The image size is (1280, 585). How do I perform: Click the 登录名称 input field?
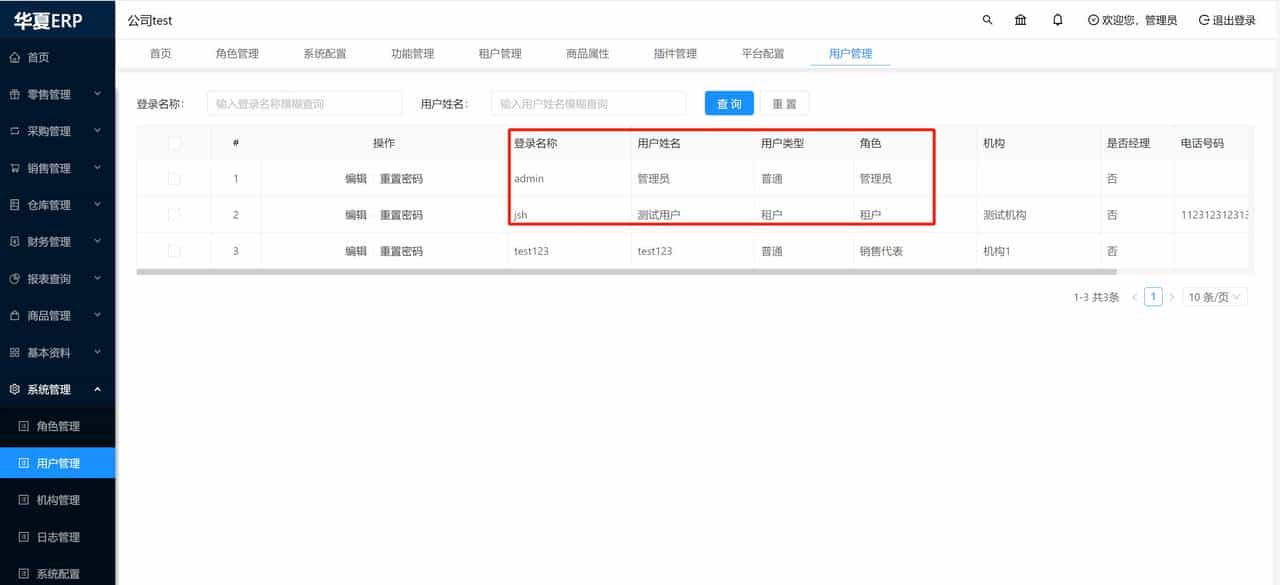click(303, 102)
